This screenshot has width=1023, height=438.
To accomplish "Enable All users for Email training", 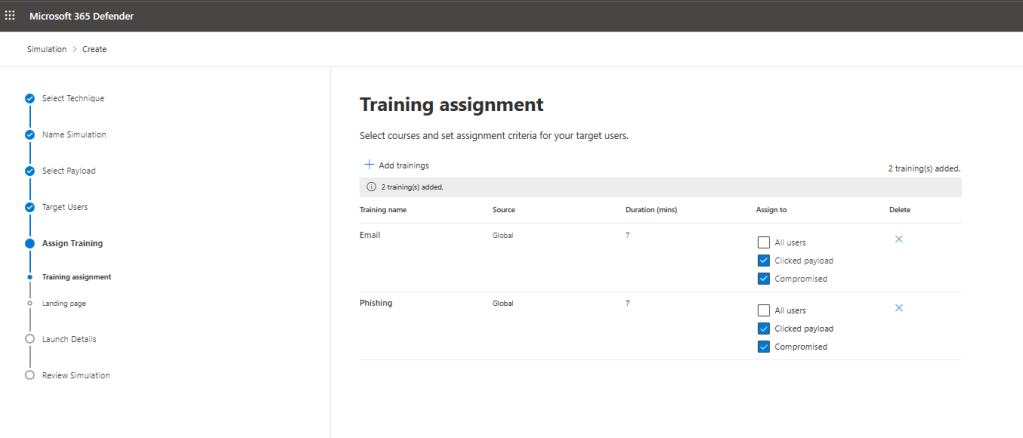I will [764, 242].
